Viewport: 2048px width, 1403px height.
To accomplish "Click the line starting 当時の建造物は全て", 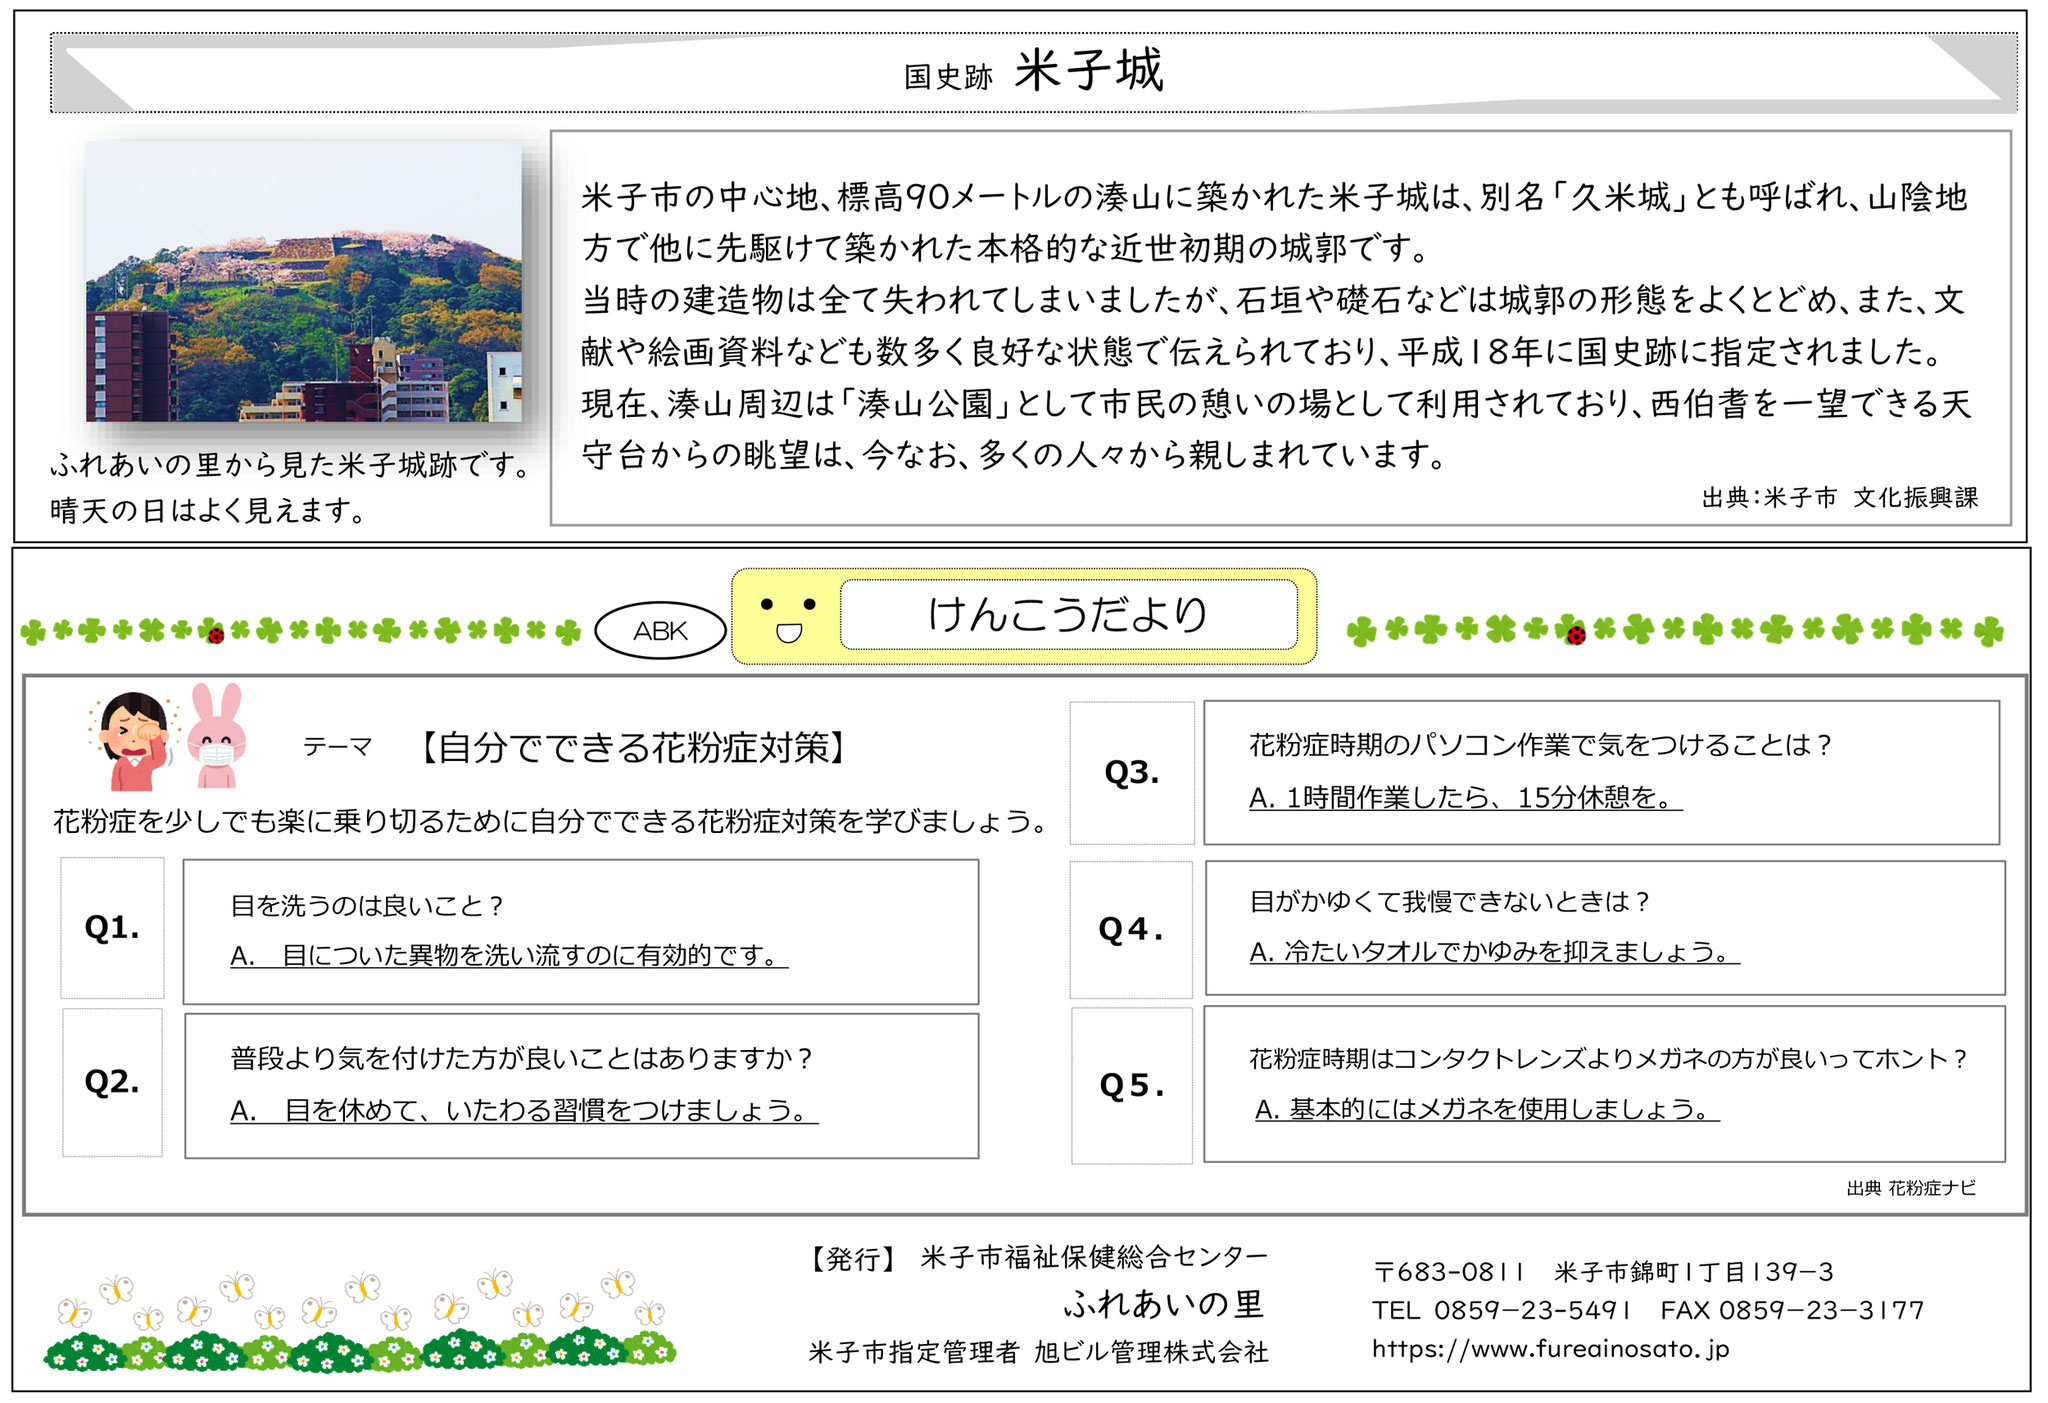I will [x=1273, y=300].
